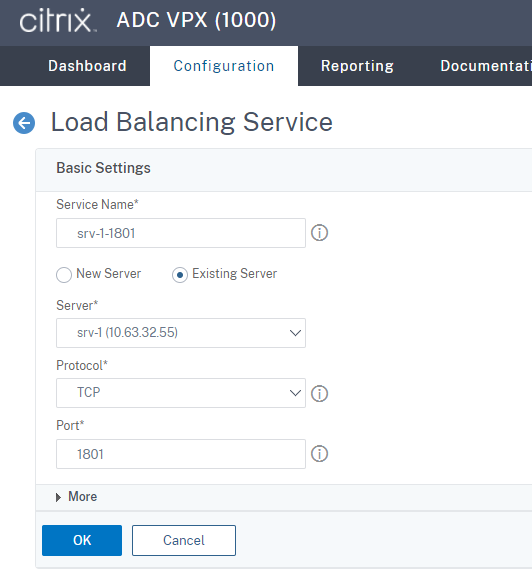
Task: Click the ADC VPX (1000) product title
Action: click(196, 20)
